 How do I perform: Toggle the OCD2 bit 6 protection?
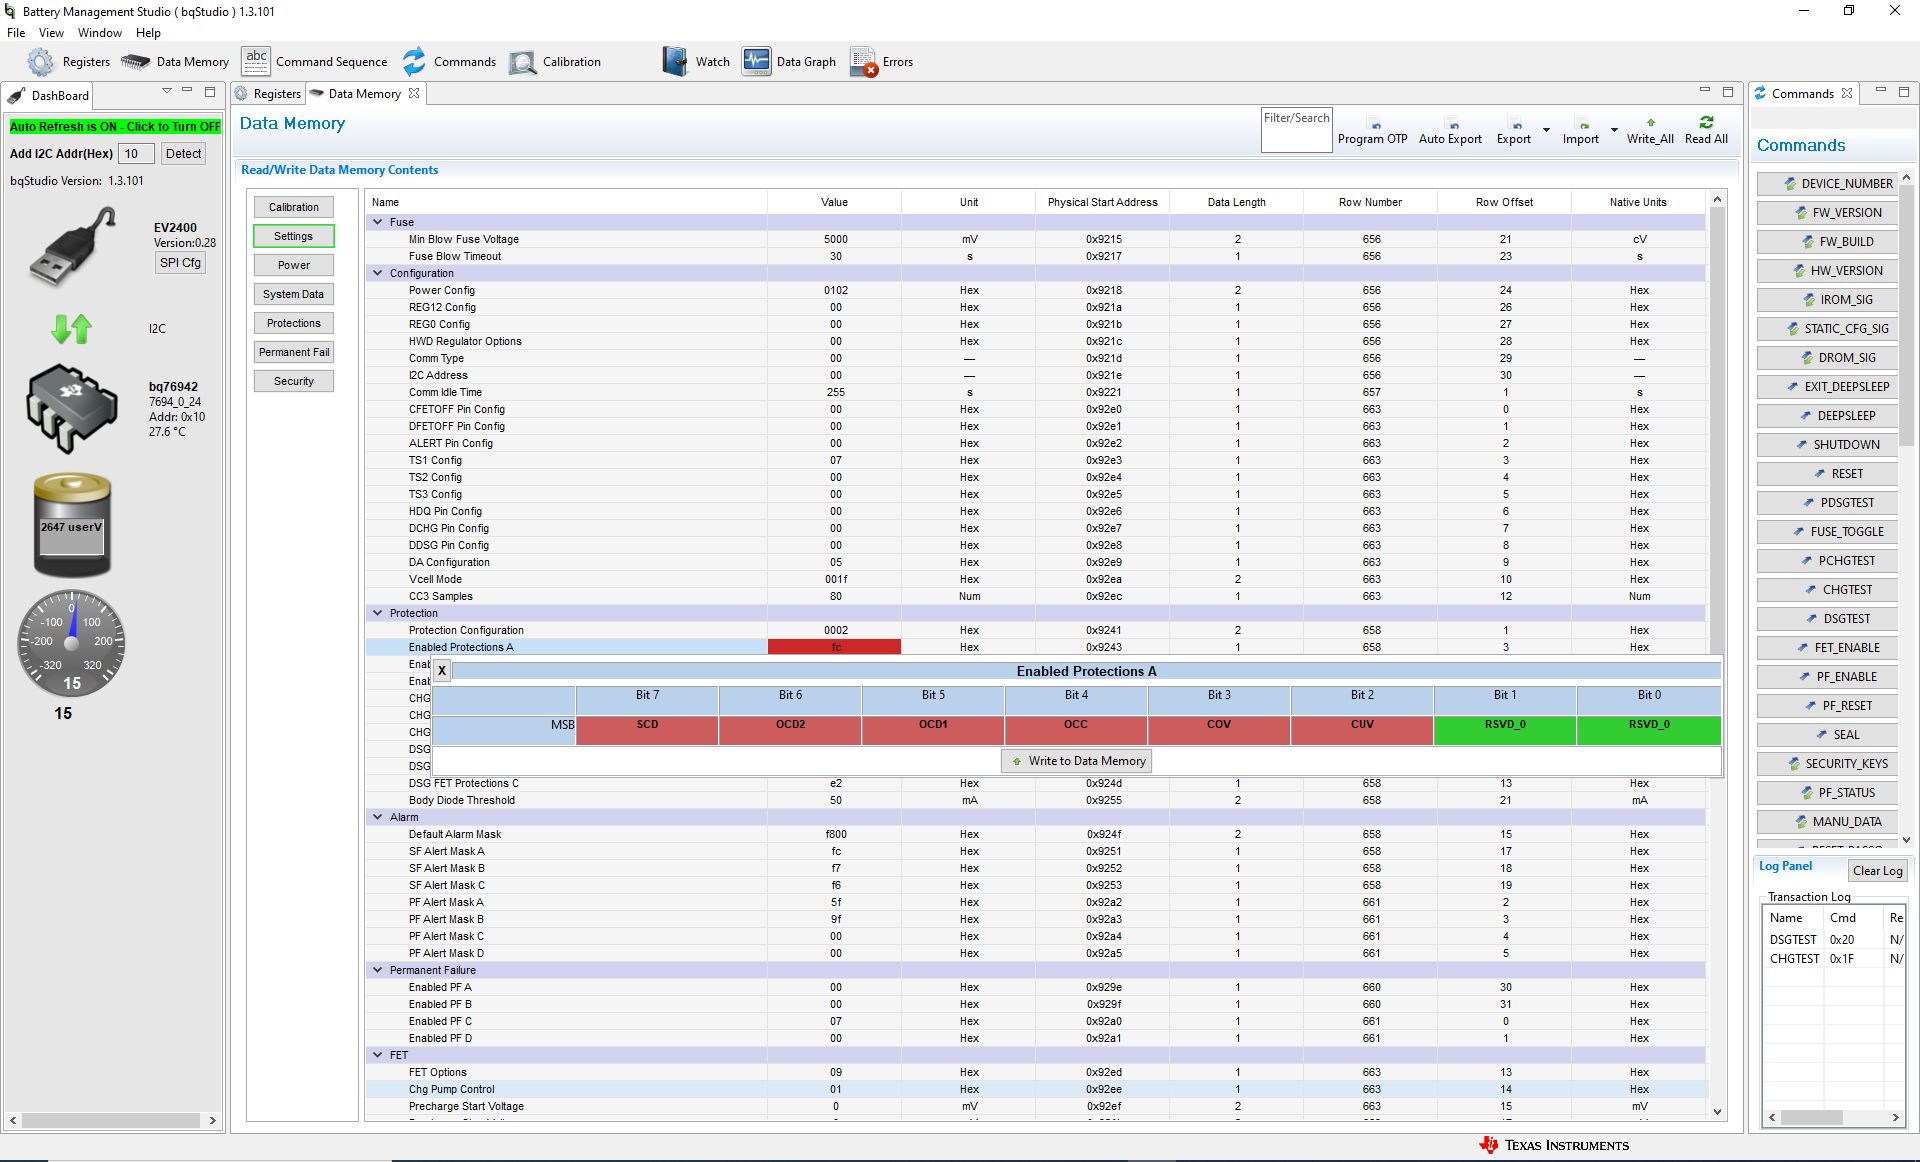pos(790,729)
